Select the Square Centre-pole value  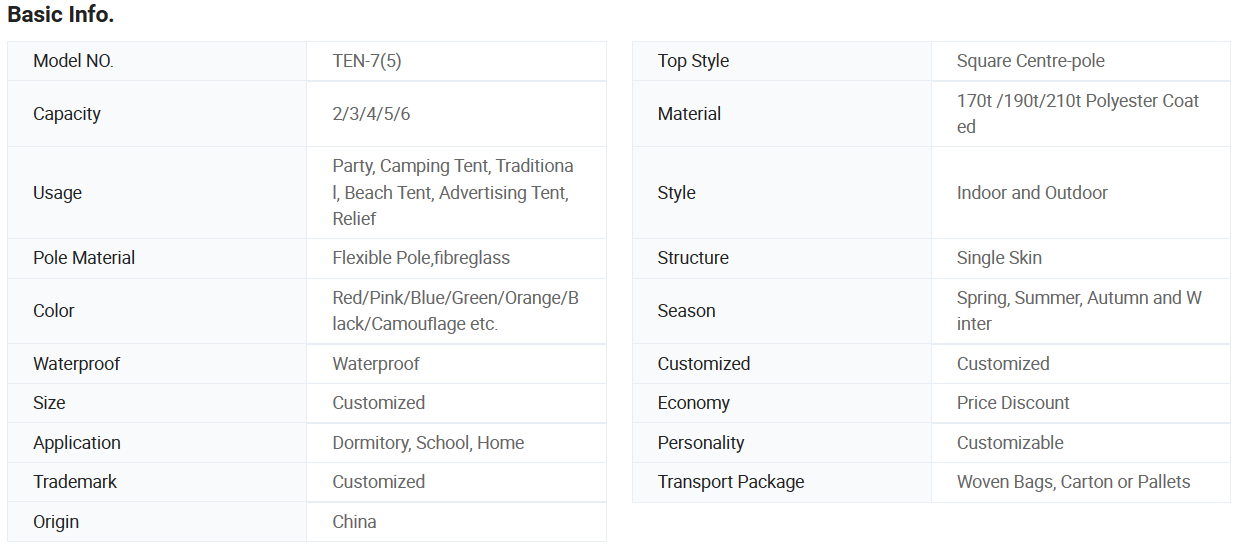pyautogui.click(x=1030, y=61)
